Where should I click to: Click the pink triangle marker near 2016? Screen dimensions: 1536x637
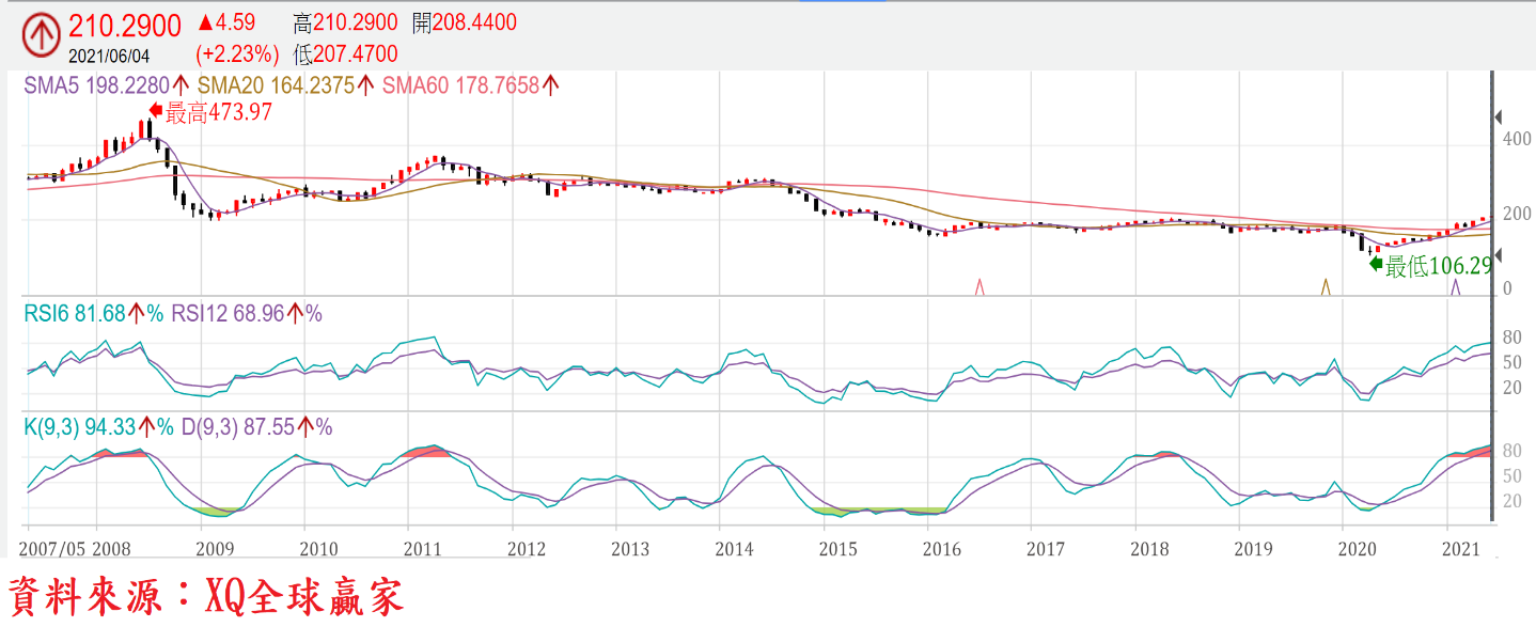tap(979, 287)
